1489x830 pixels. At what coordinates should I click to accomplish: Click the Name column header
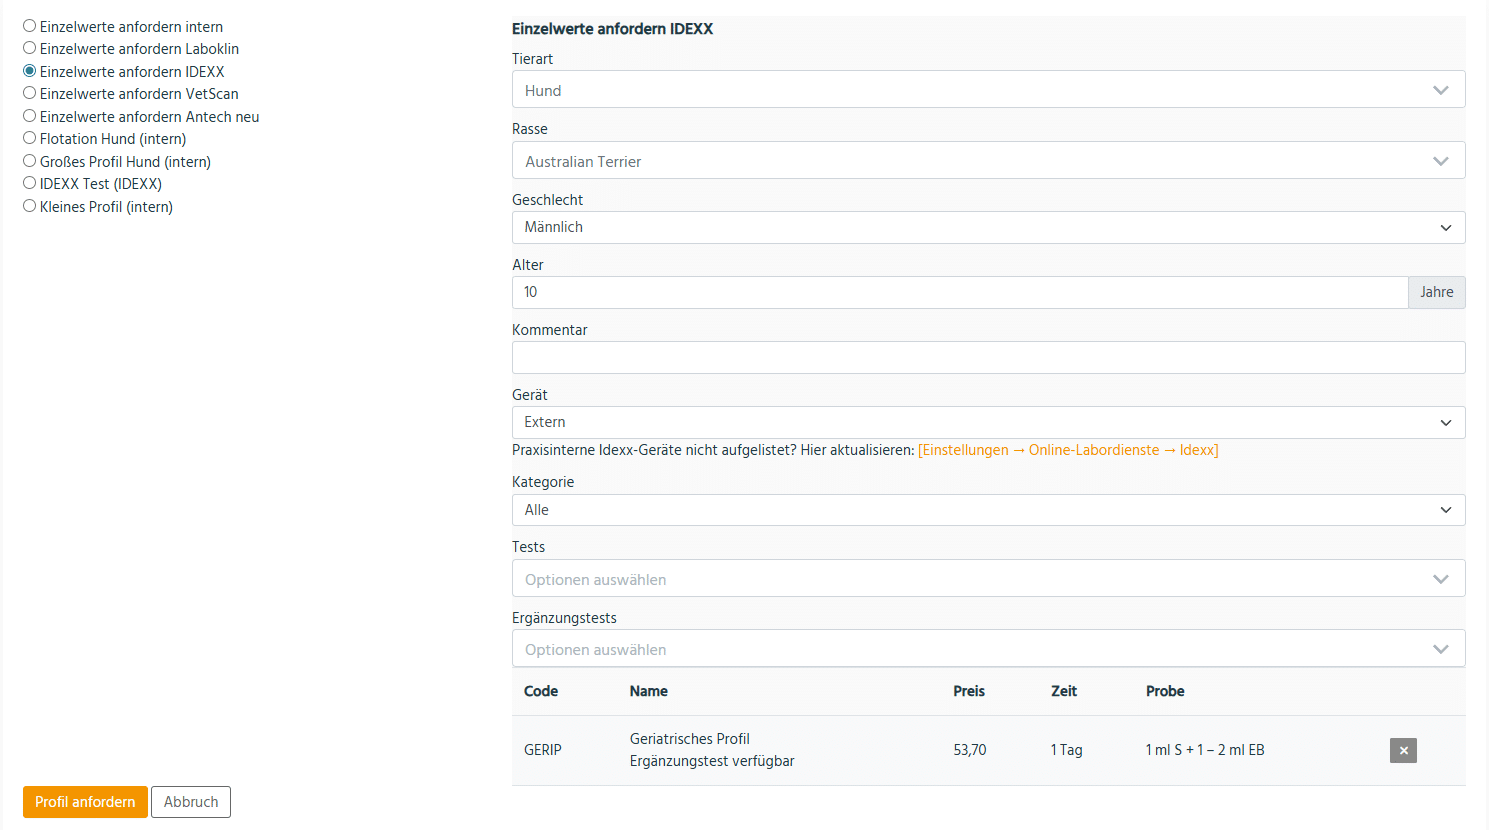tap(649, 691)
